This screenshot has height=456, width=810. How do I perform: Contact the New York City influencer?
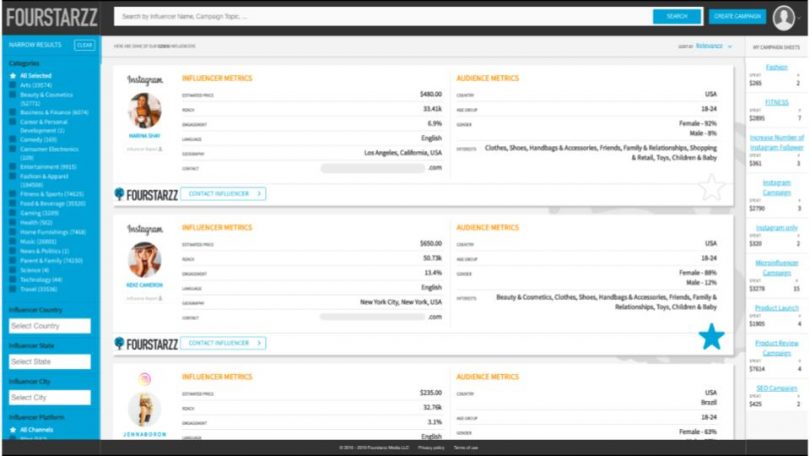(224, 343)
